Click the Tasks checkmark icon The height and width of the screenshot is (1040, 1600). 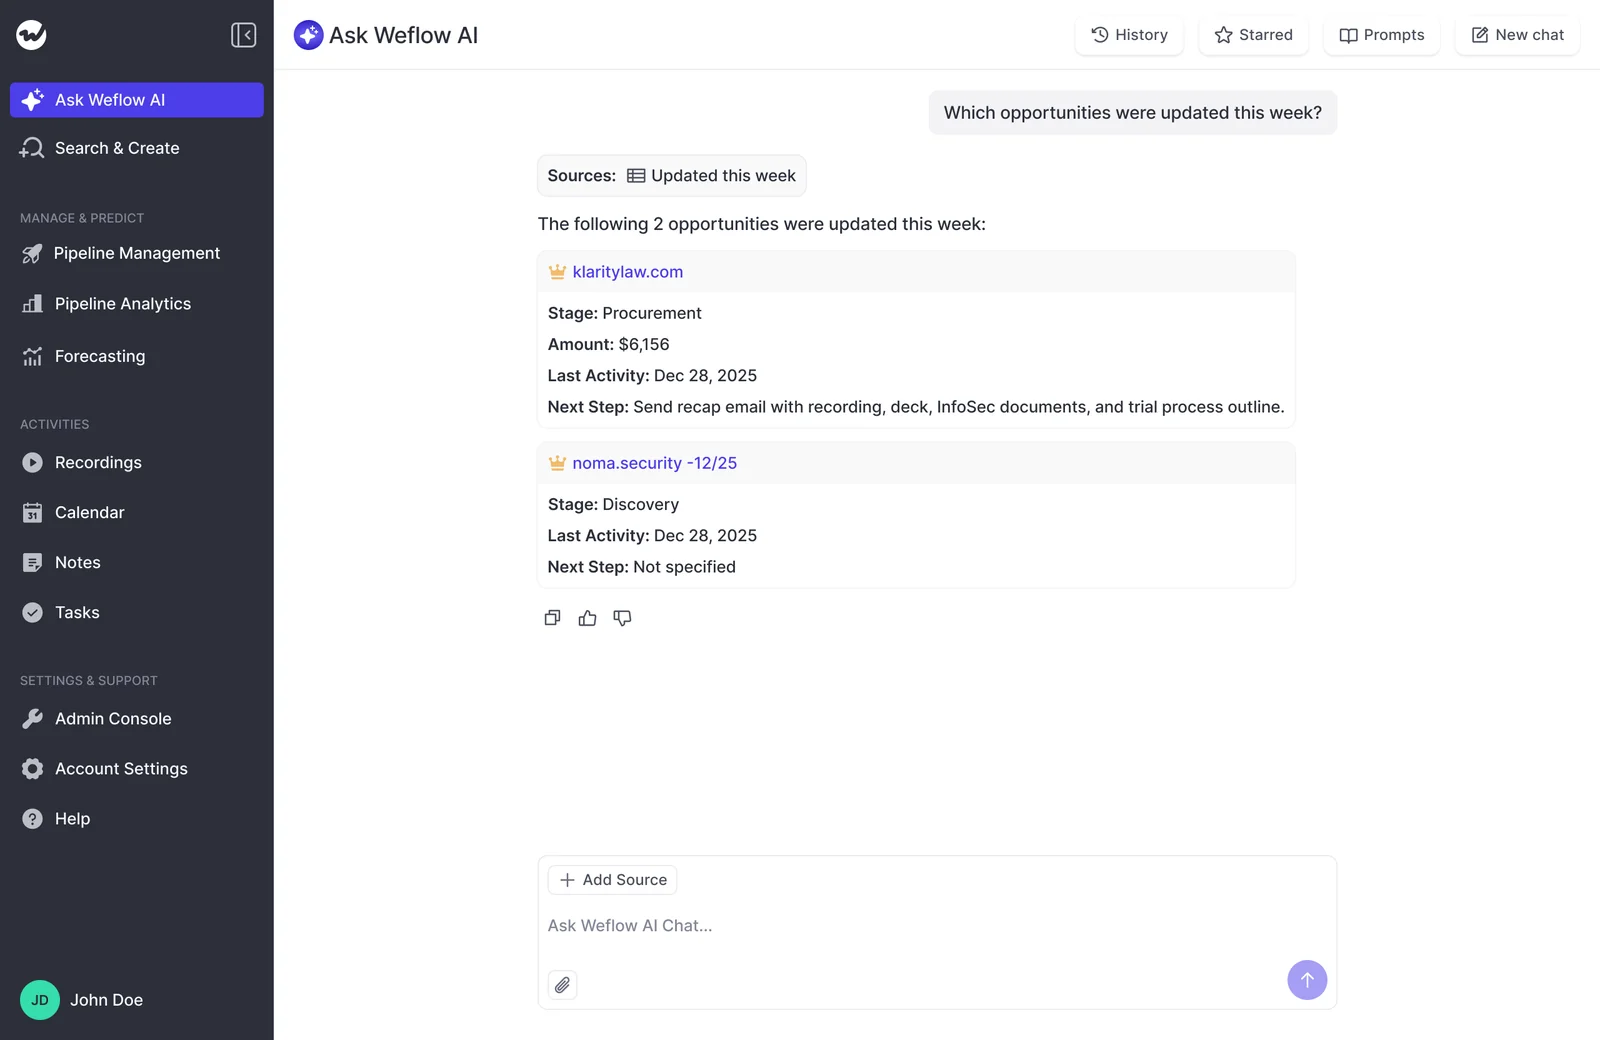[x=33, y=613]
